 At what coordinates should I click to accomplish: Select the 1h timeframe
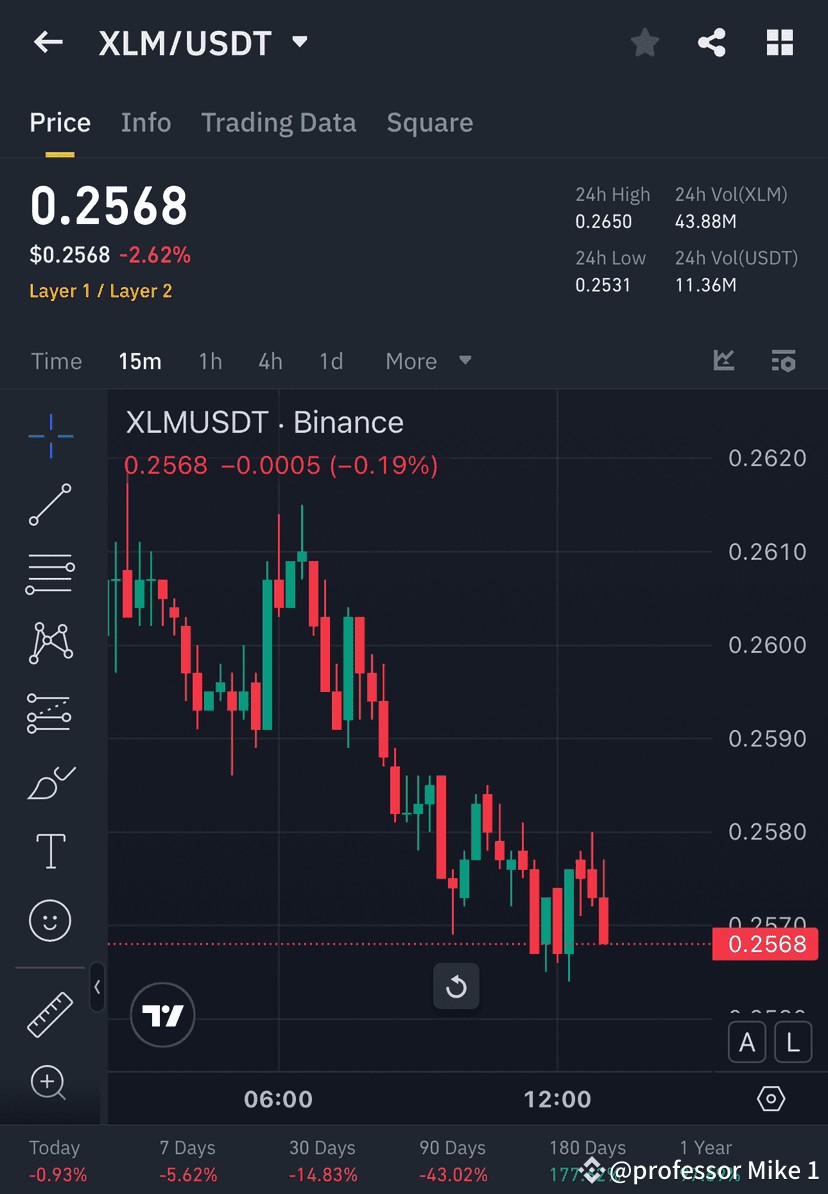(x=210, y=361)
